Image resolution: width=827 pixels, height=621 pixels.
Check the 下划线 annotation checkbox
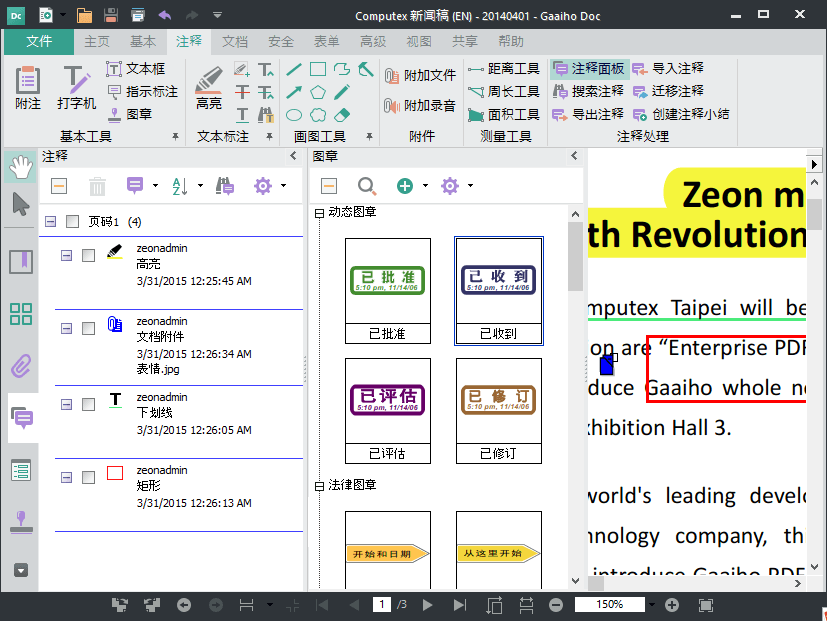click(88, 404)
